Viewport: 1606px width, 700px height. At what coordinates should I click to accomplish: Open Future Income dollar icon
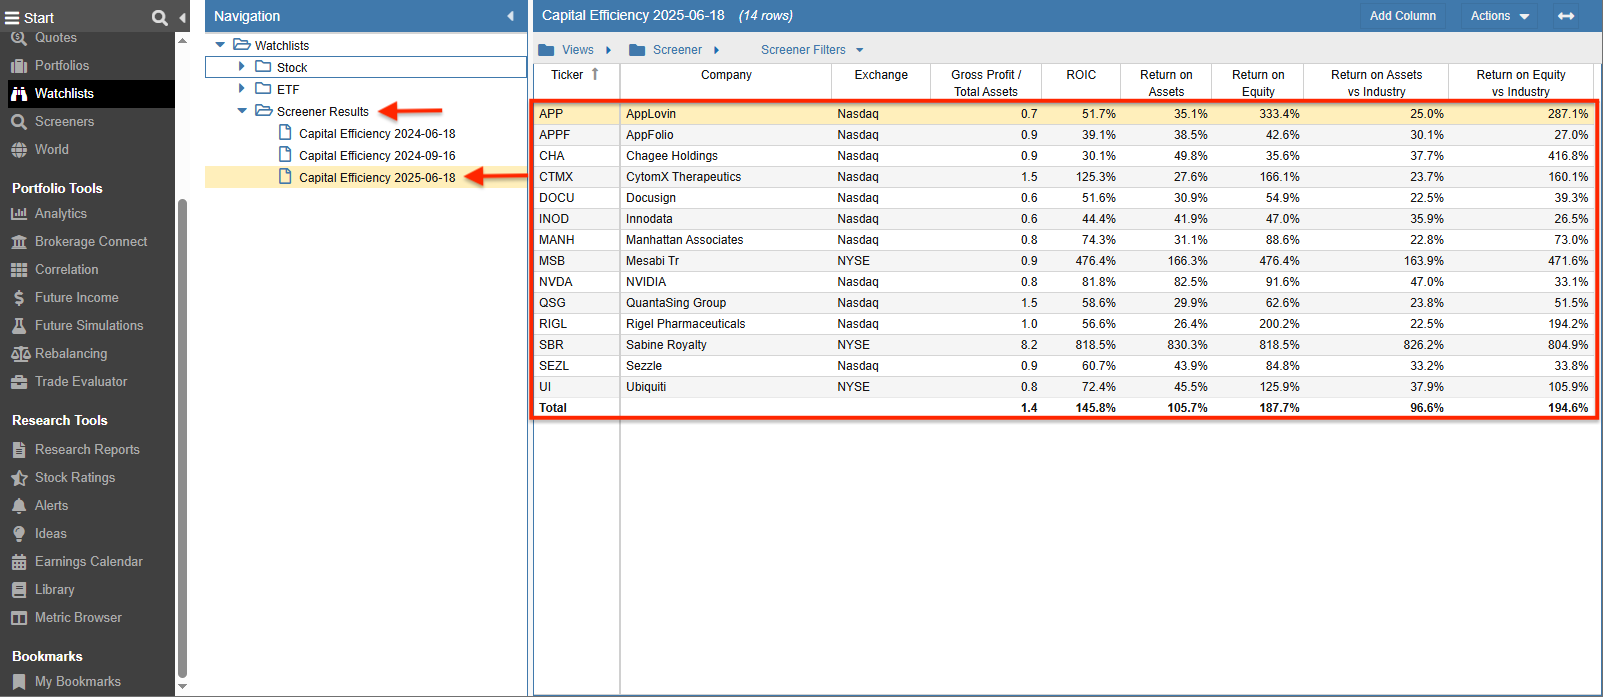coord(19,297)
